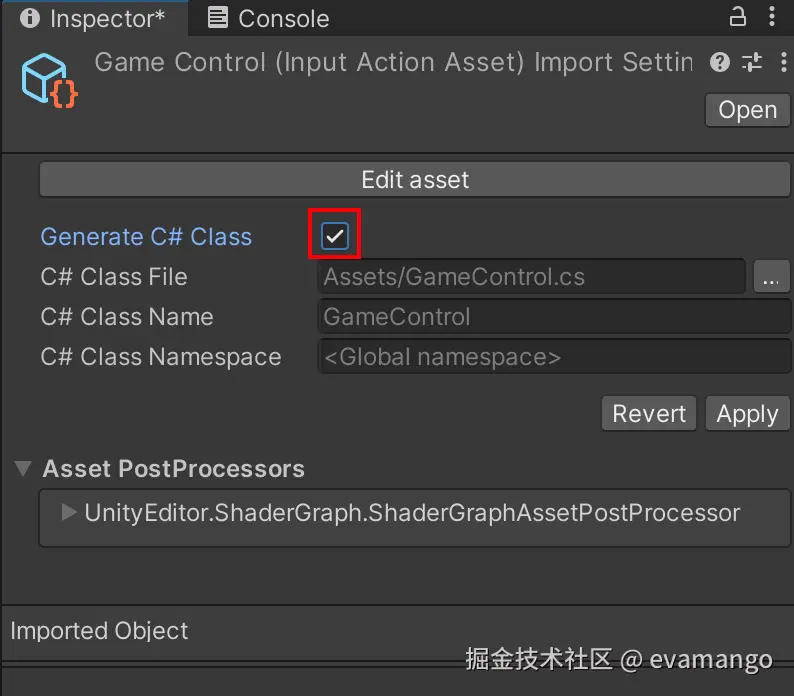Screen dimensions: 794x696
Task: Click the Revert button
Action: [649, 414]
